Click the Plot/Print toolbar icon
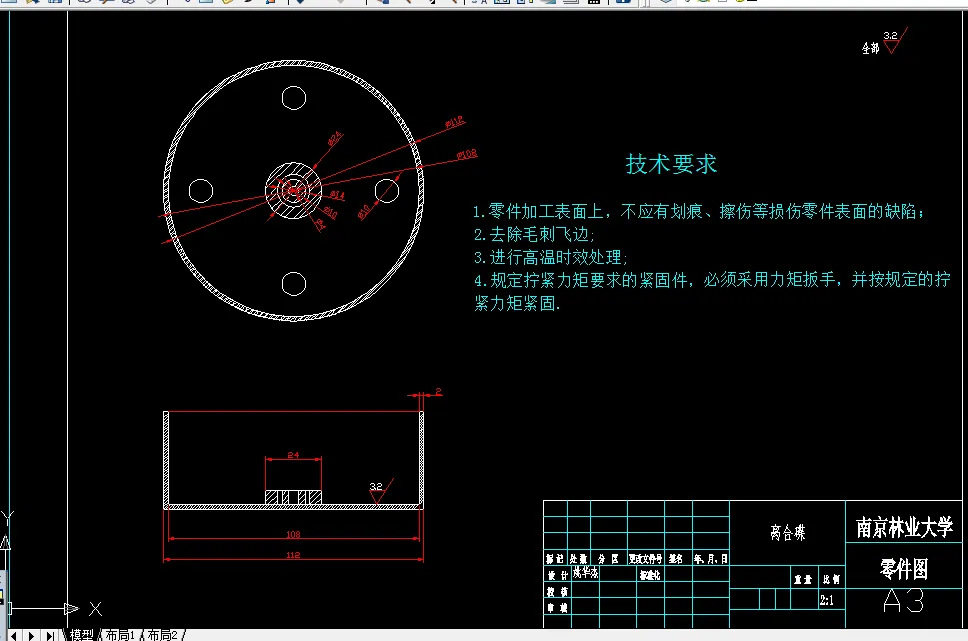This screenshot has height=641, width=968. click(x=84, y=4)
